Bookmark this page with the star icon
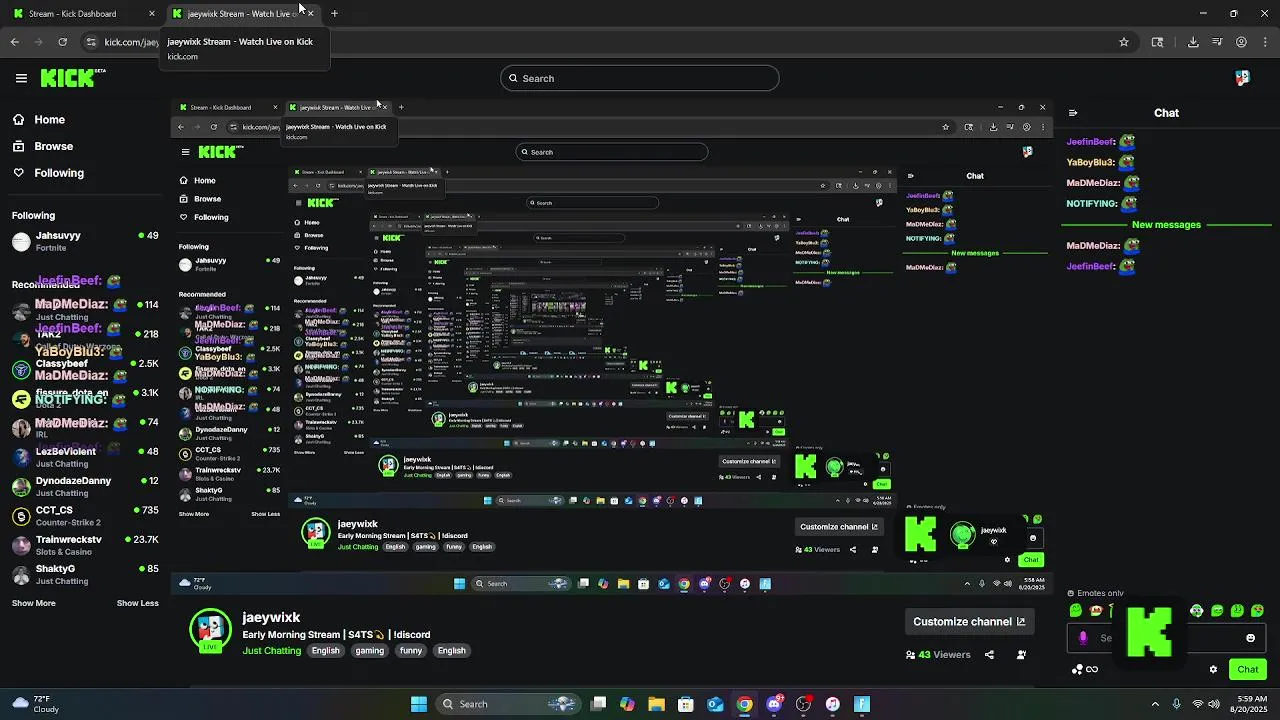 (x=1124, y=42)
